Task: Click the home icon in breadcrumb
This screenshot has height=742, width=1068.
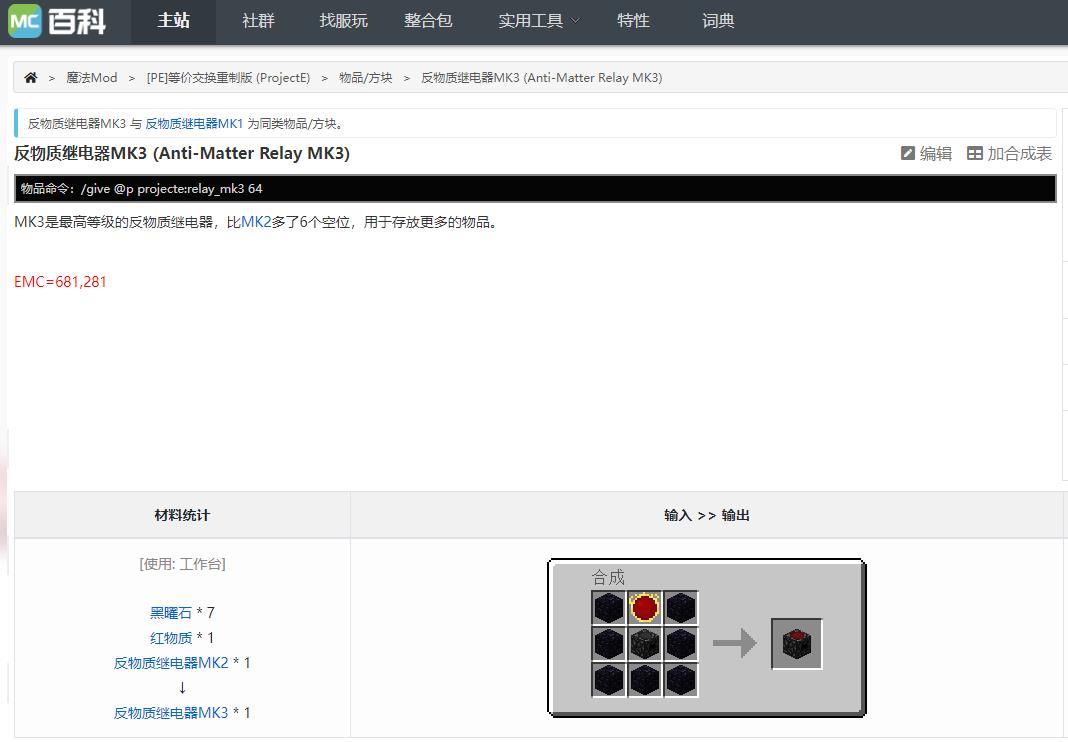Action: (x=31, y=78)
